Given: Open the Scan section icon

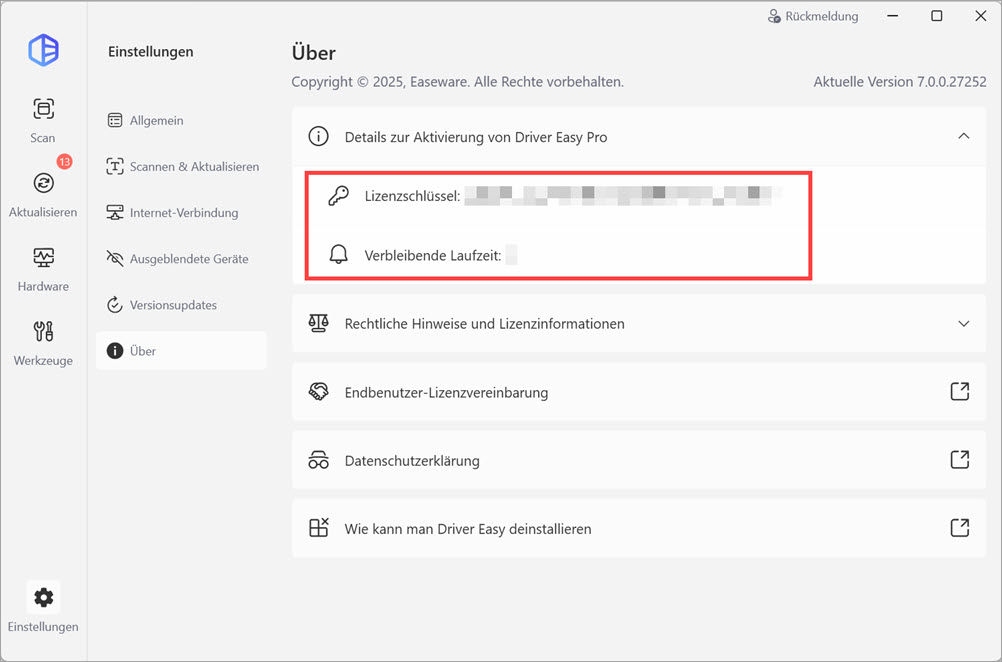Looking at the screenshot, I should click(x=43, y=109).
